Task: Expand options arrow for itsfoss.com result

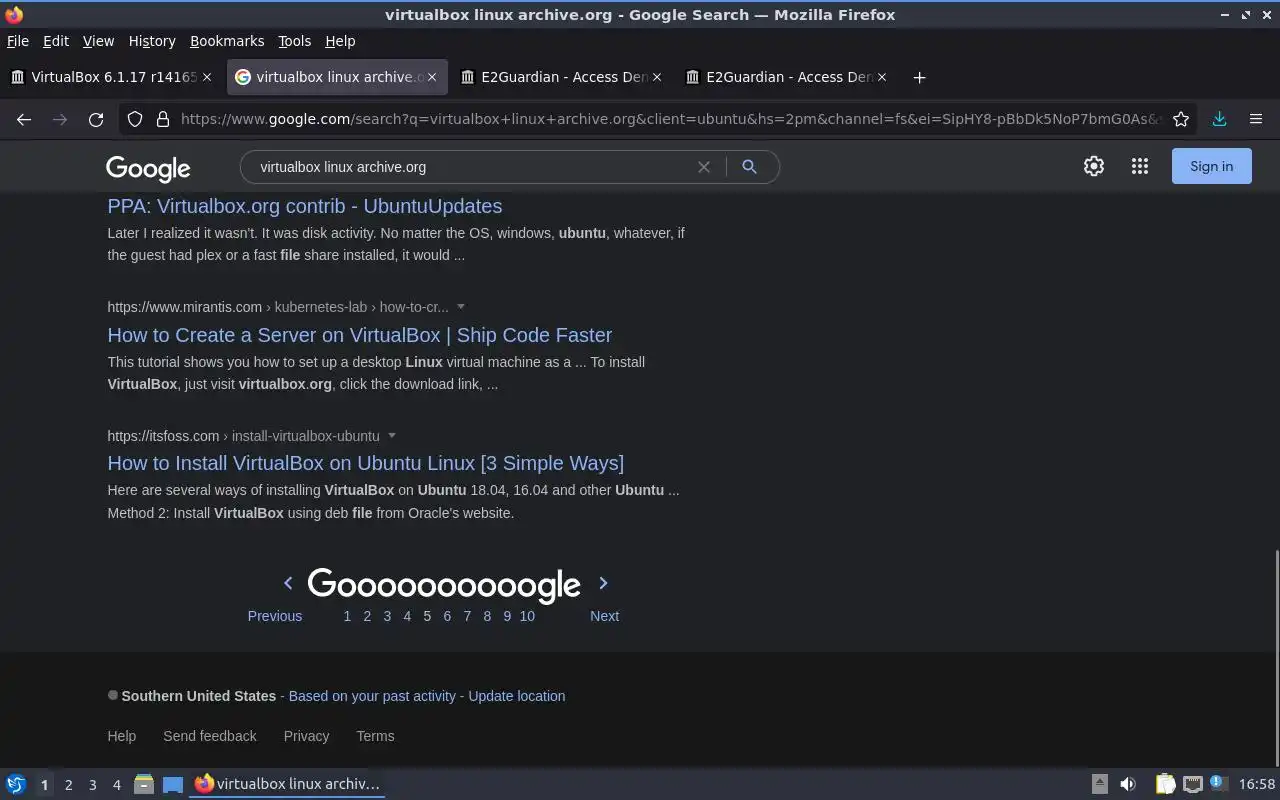Action: [x=392, y=436]
